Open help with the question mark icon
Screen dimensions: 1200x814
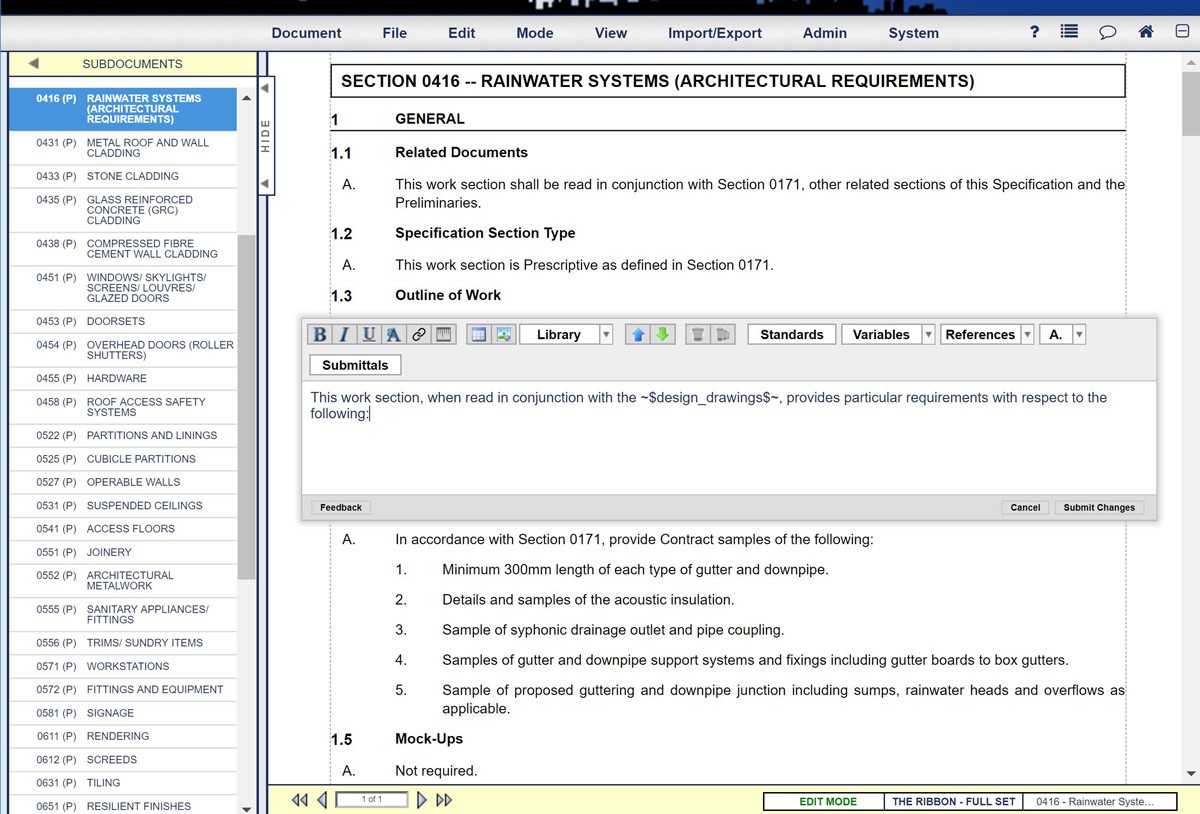click(1034, 32)
